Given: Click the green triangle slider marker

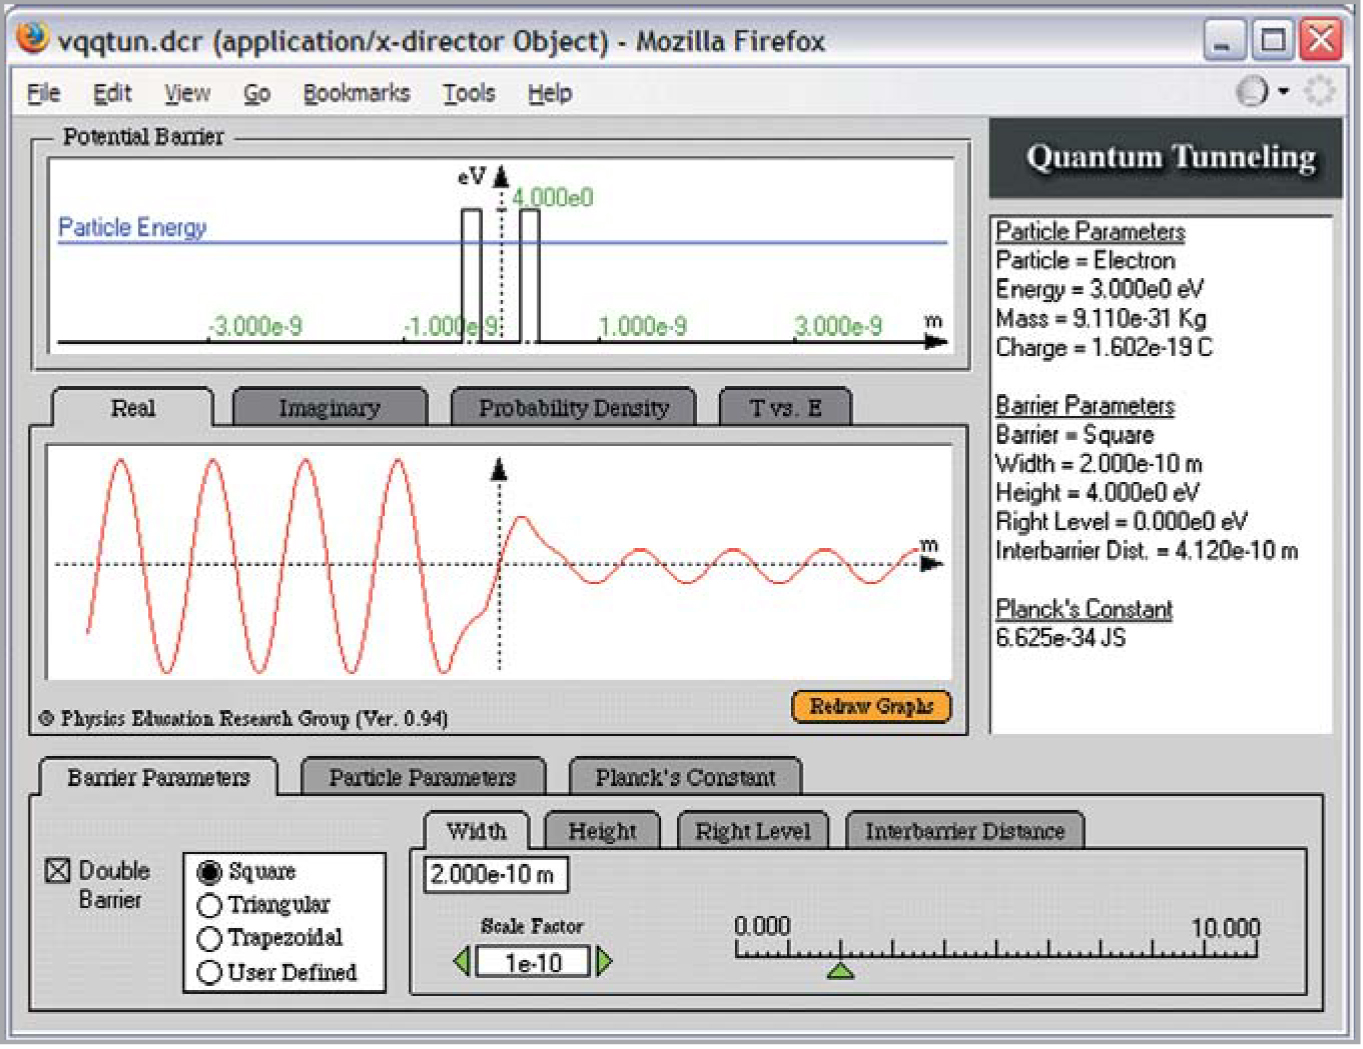Looking at the screenshot, I should [841, 970].
